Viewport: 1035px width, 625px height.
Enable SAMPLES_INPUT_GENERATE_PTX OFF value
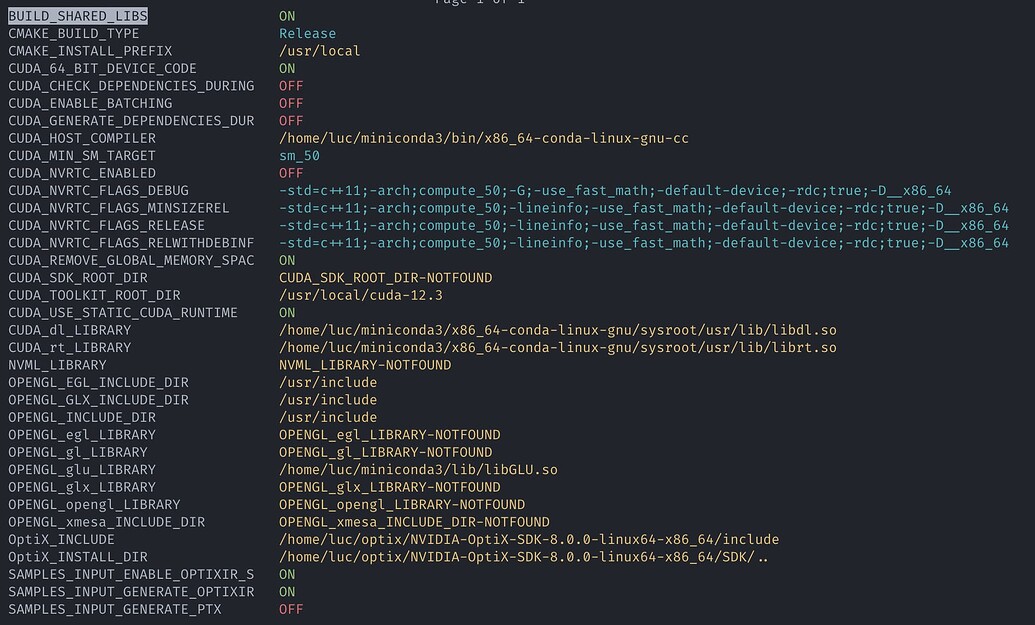click(x=291, y=609)
